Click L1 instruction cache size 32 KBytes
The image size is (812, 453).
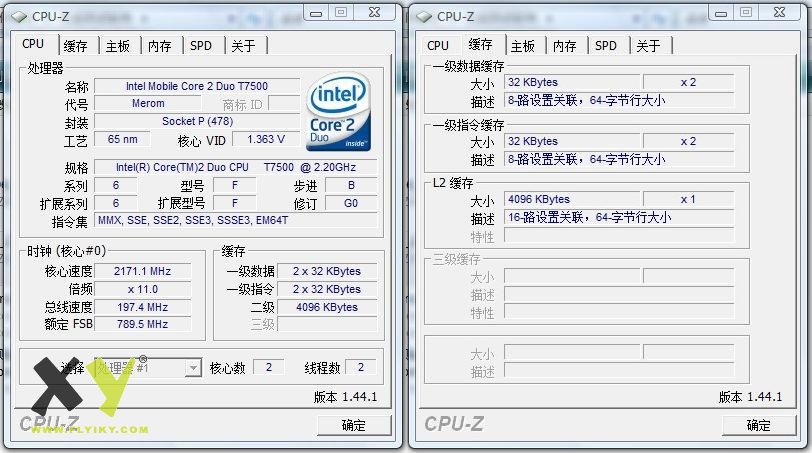[x=572, y=141]
